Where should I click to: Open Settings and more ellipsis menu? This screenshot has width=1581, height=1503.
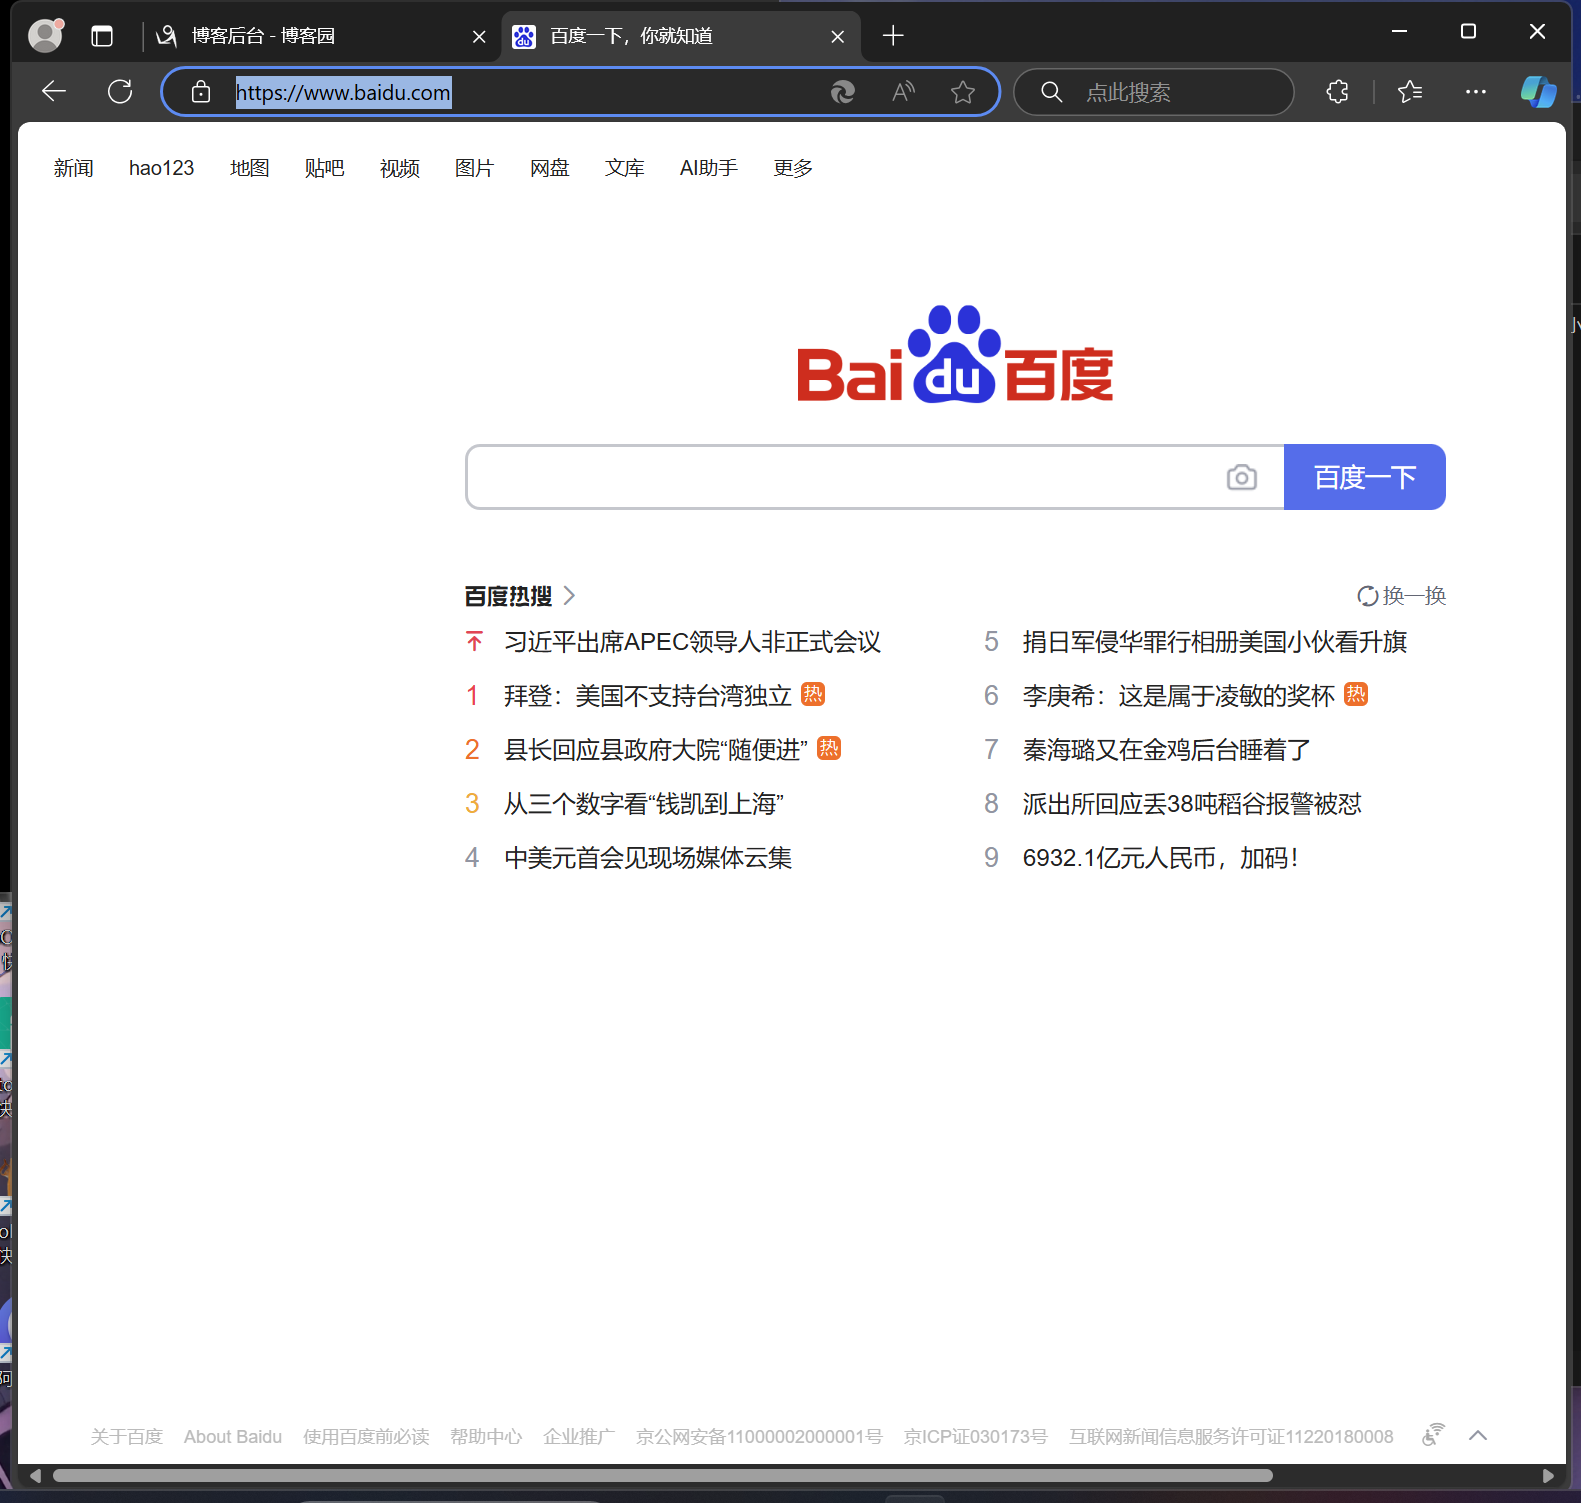(x=1476, y=92)
